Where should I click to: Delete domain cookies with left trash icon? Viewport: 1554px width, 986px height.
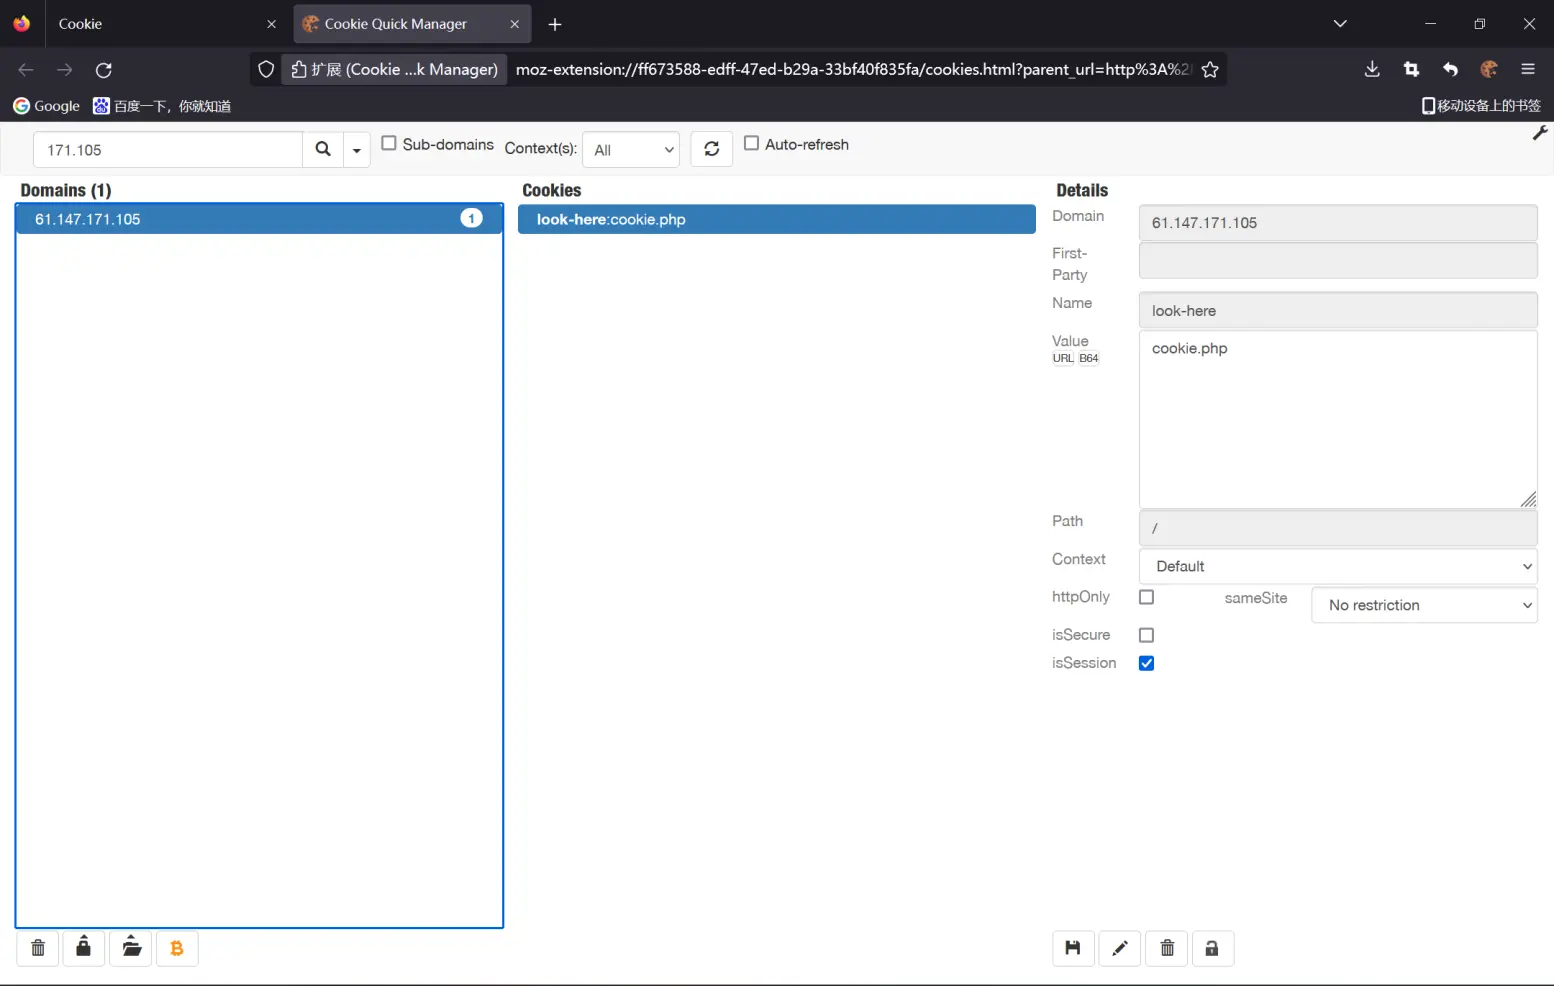click(38, 948)
